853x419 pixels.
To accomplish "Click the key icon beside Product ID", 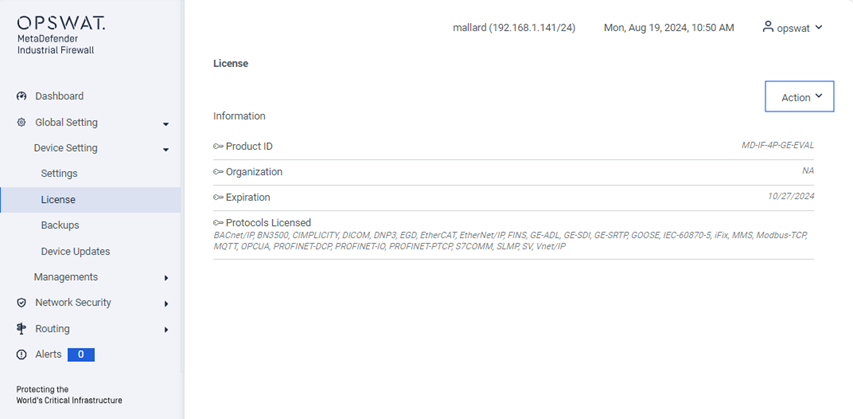I will click(218, 146).
